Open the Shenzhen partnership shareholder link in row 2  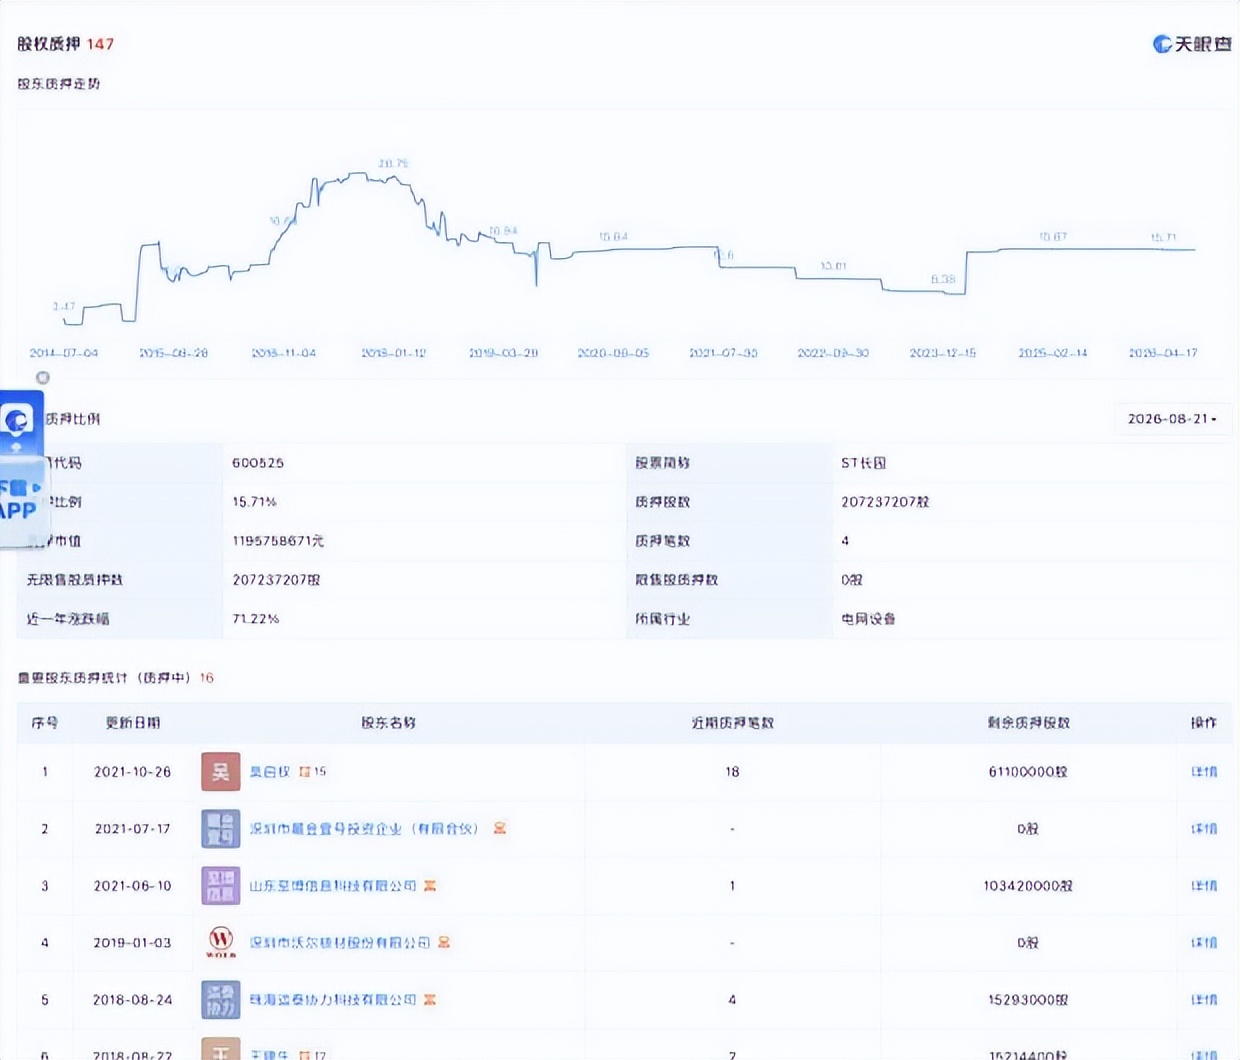pyautogui.click(x=365, y=829)
